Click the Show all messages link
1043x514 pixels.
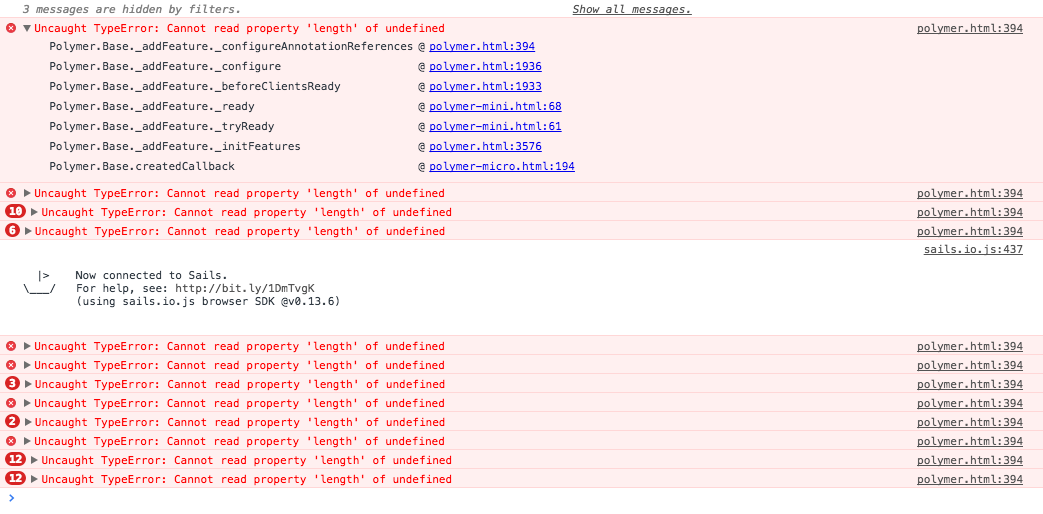coord(631,9)
